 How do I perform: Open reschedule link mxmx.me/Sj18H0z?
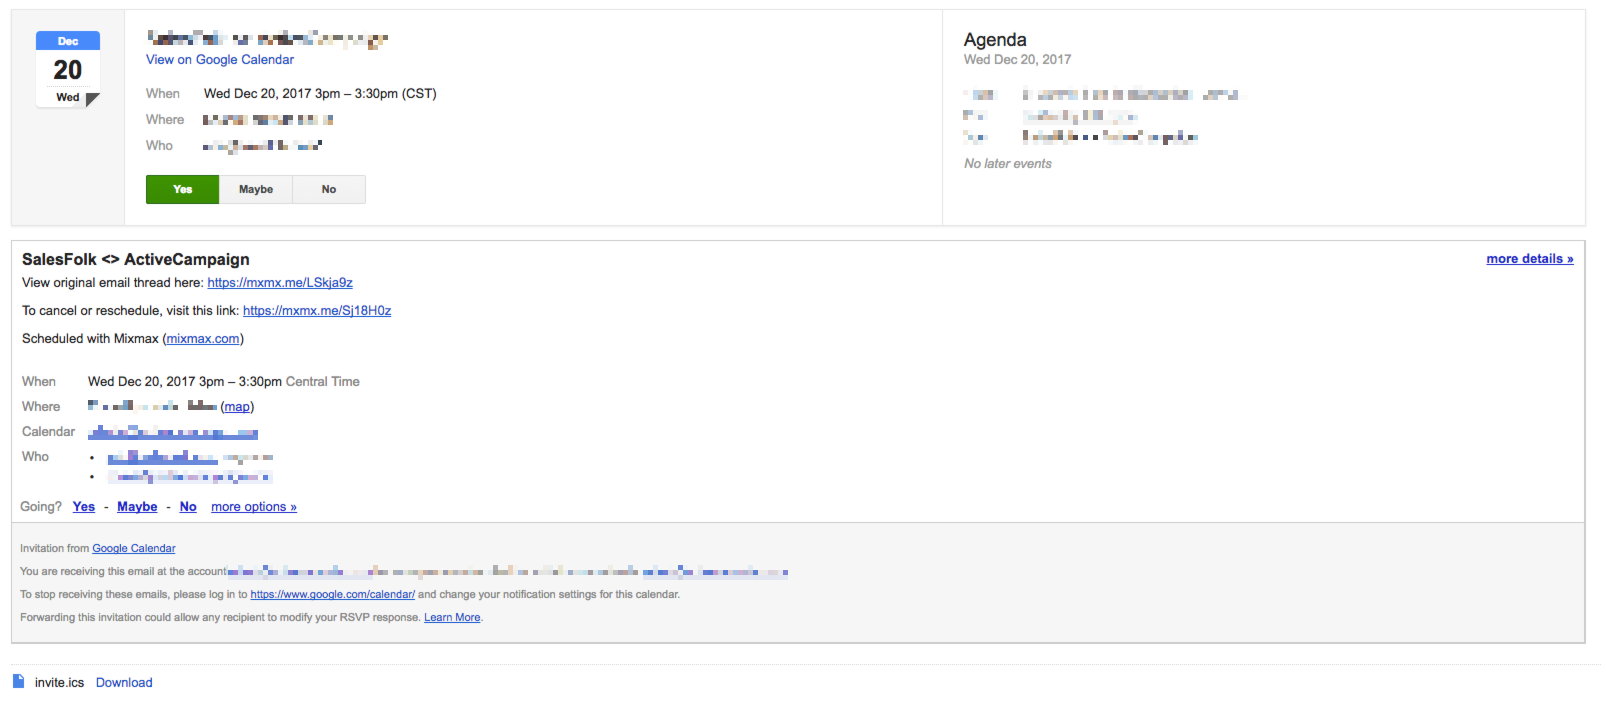(317, 311)
